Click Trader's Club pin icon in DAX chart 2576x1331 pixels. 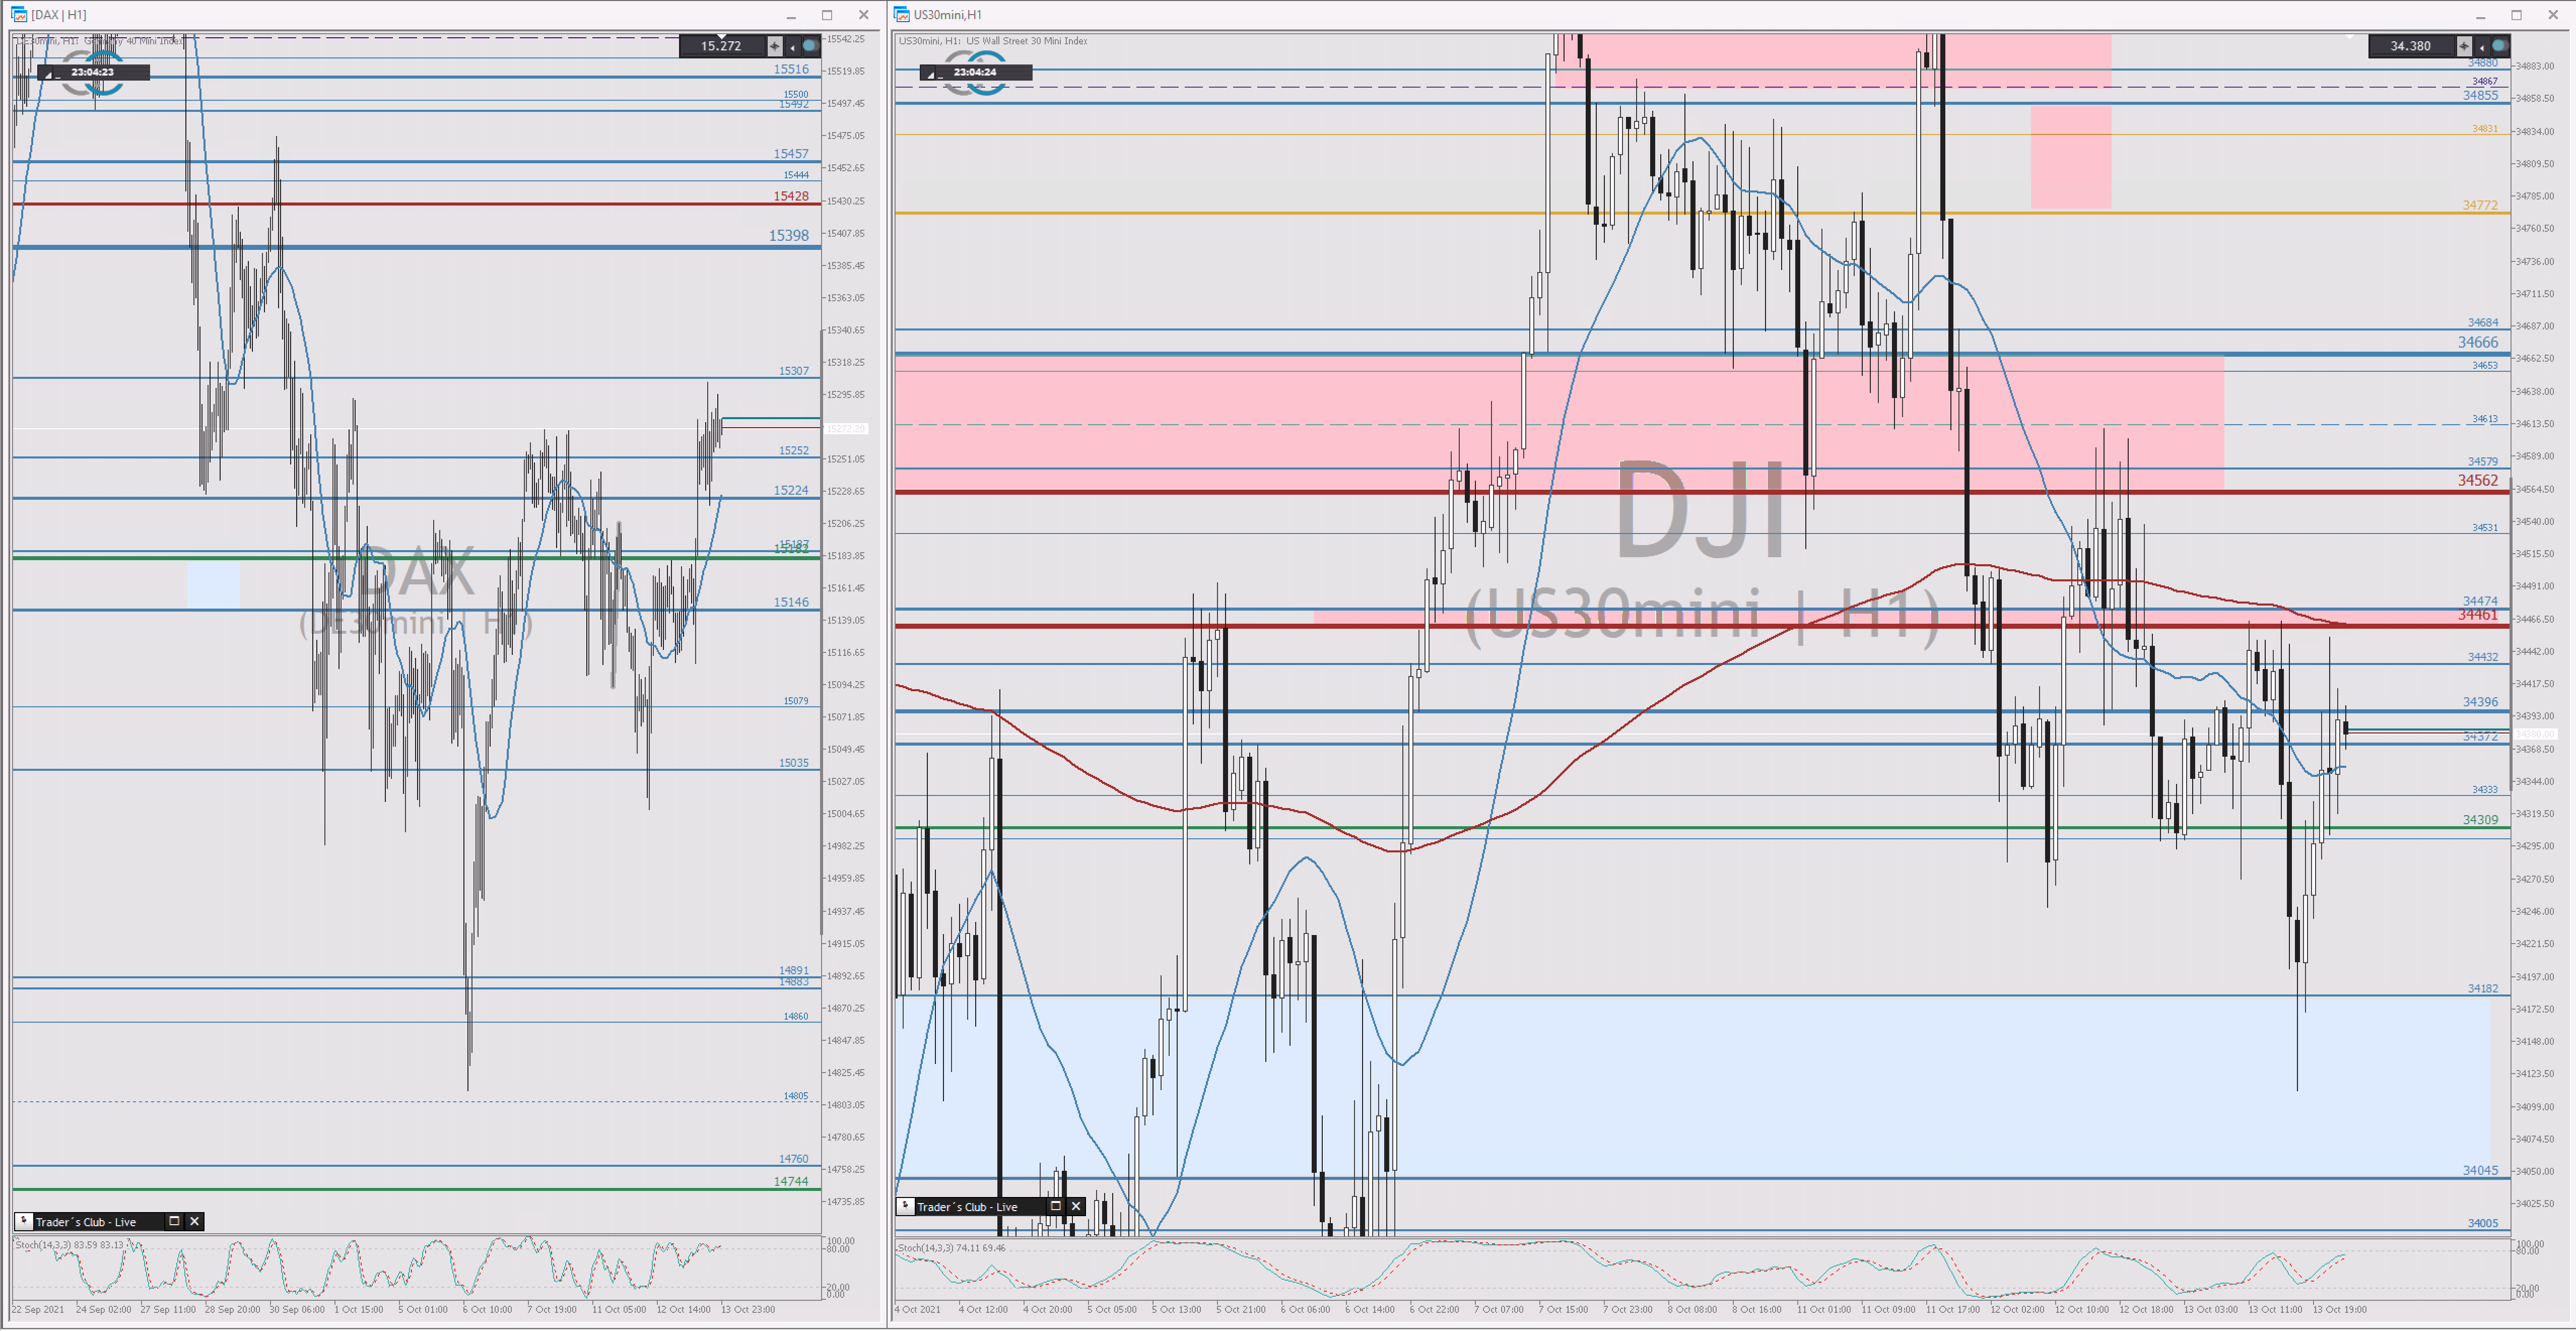(24, 1221)
